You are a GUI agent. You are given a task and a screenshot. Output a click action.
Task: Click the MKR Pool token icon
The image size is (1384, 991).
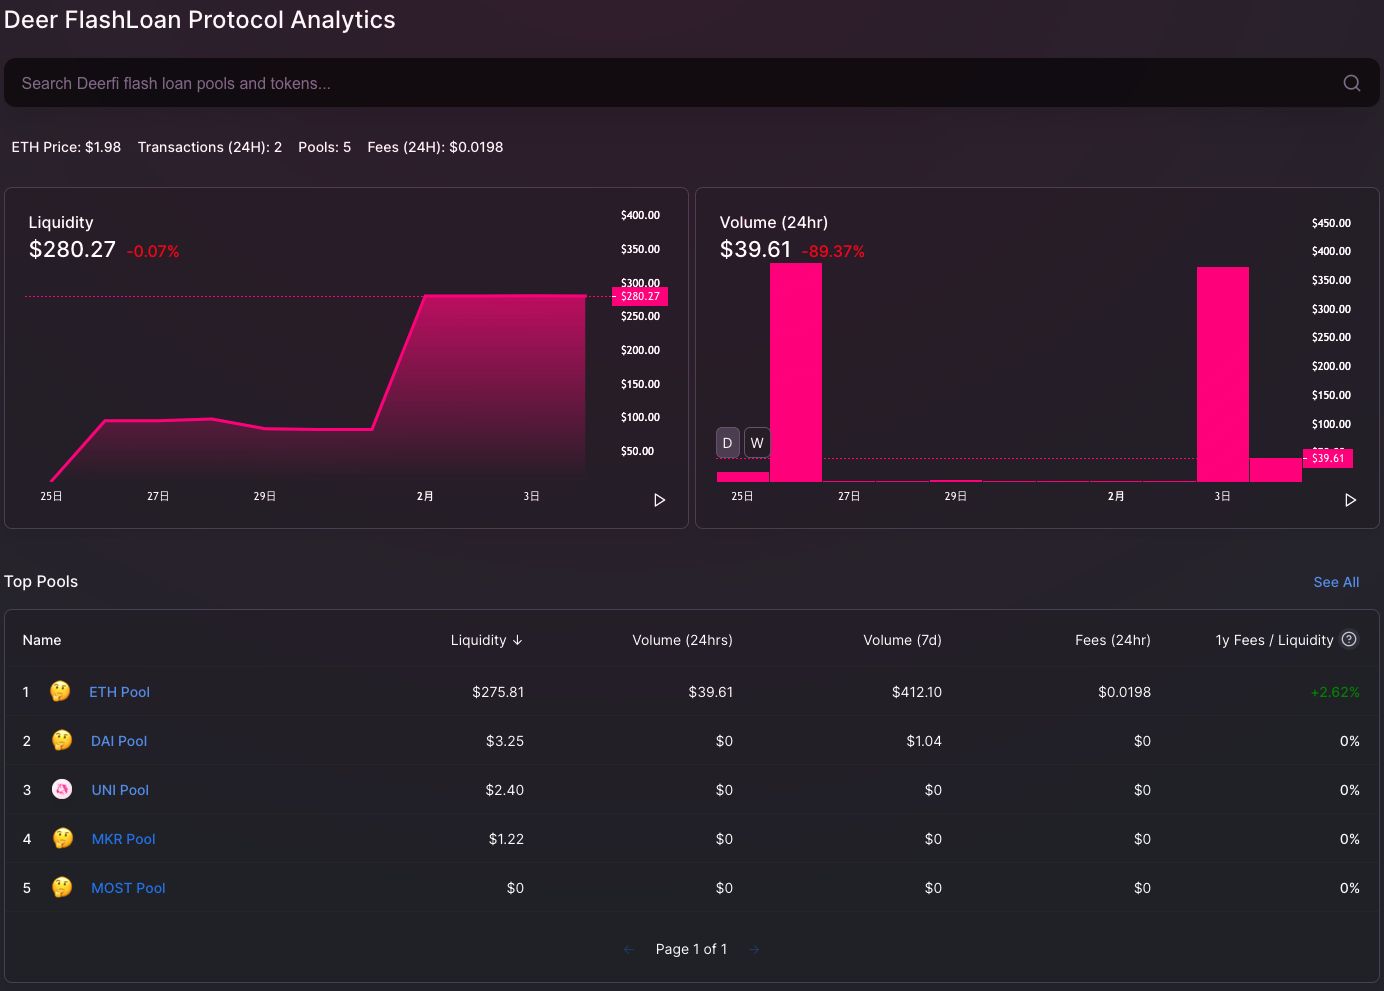pos(62,838)
